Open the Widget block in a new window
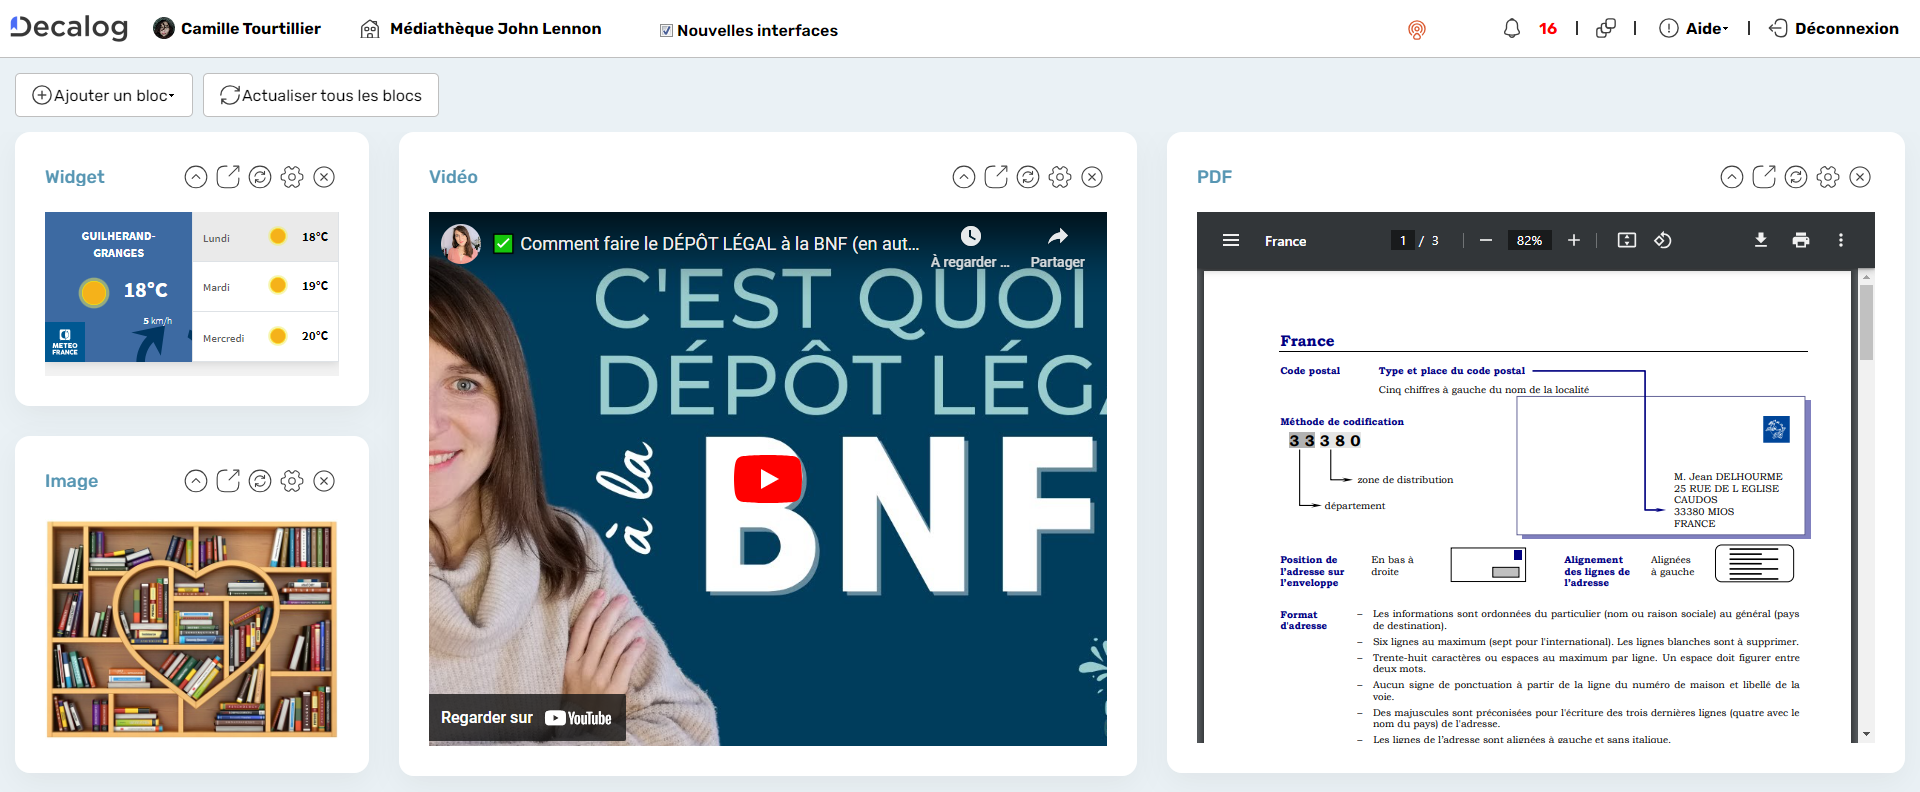1920x792 pixels. pyautogui.click(x=228, y=177)
